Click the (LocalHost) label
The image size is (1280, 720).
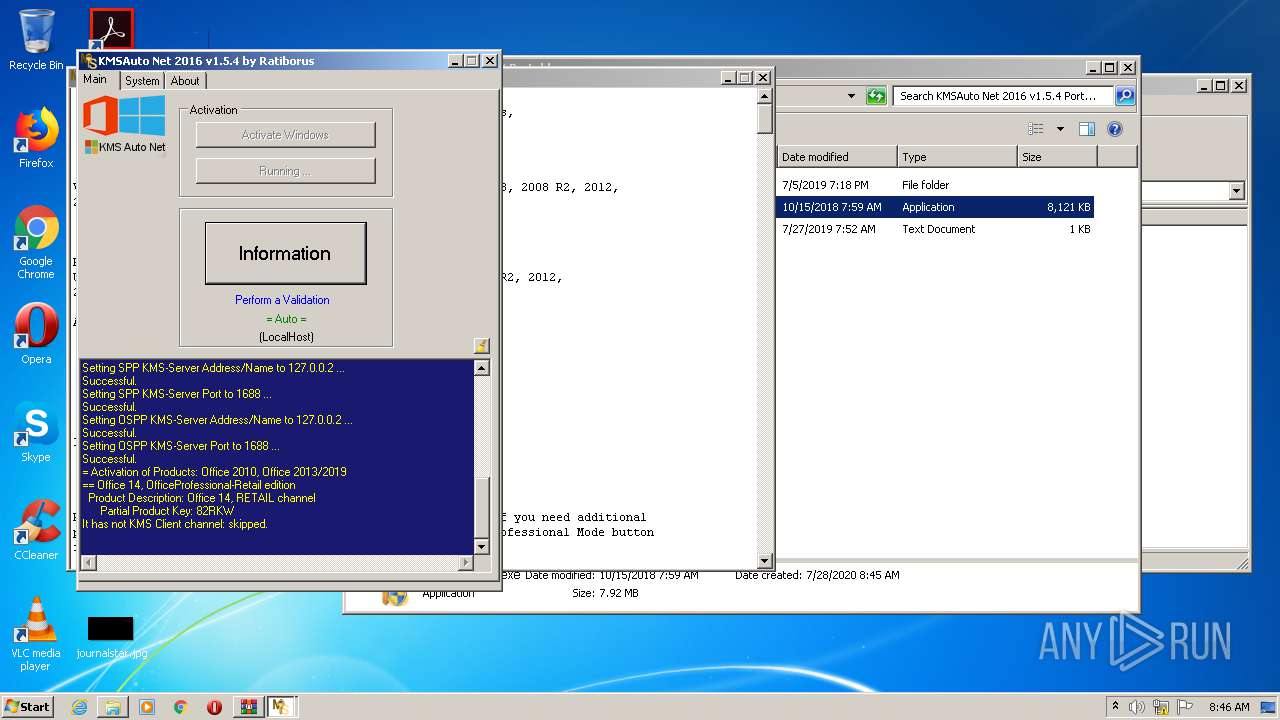(x=286, y=337)
